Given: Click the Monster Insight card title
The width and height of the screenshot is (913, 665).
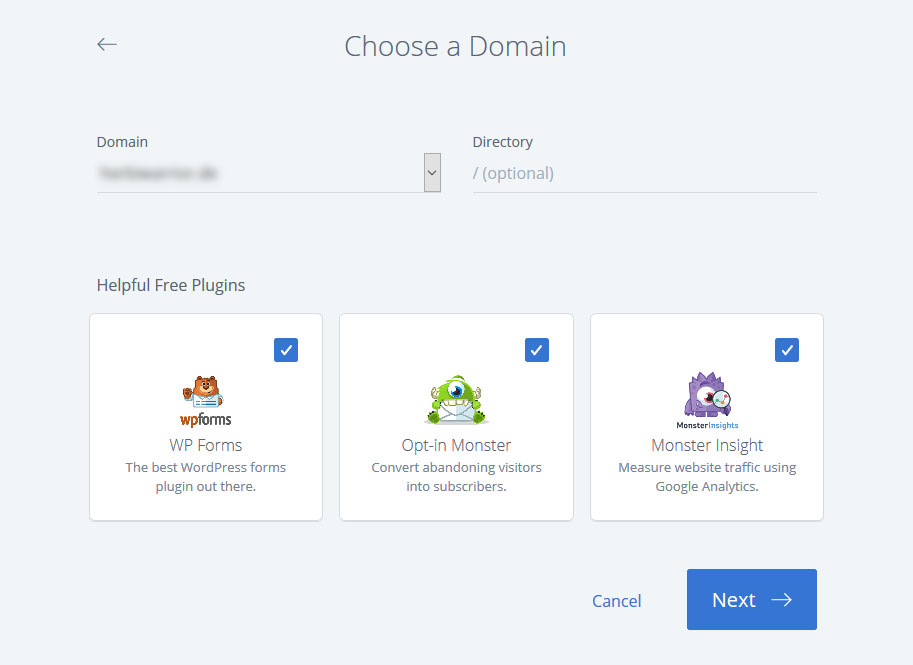Looking at the screenshot, I should click(x=707, y=445).
